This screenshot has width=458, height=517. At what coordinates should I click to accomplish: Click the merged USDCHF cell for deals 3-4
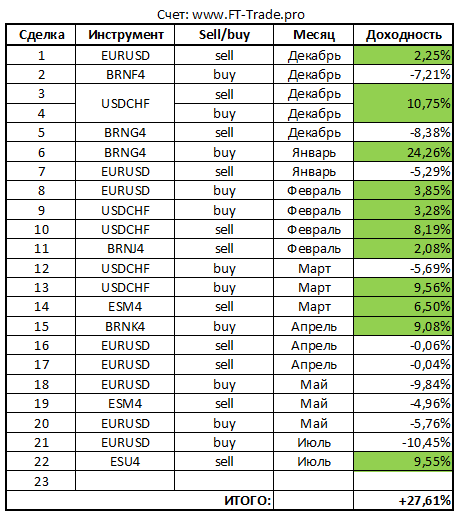125,103
